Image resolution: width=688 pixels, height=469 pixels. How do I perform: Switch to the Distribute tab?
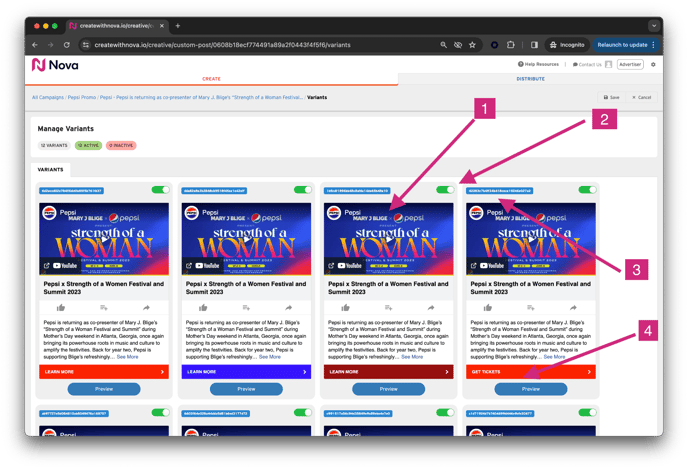pos(530,78)
